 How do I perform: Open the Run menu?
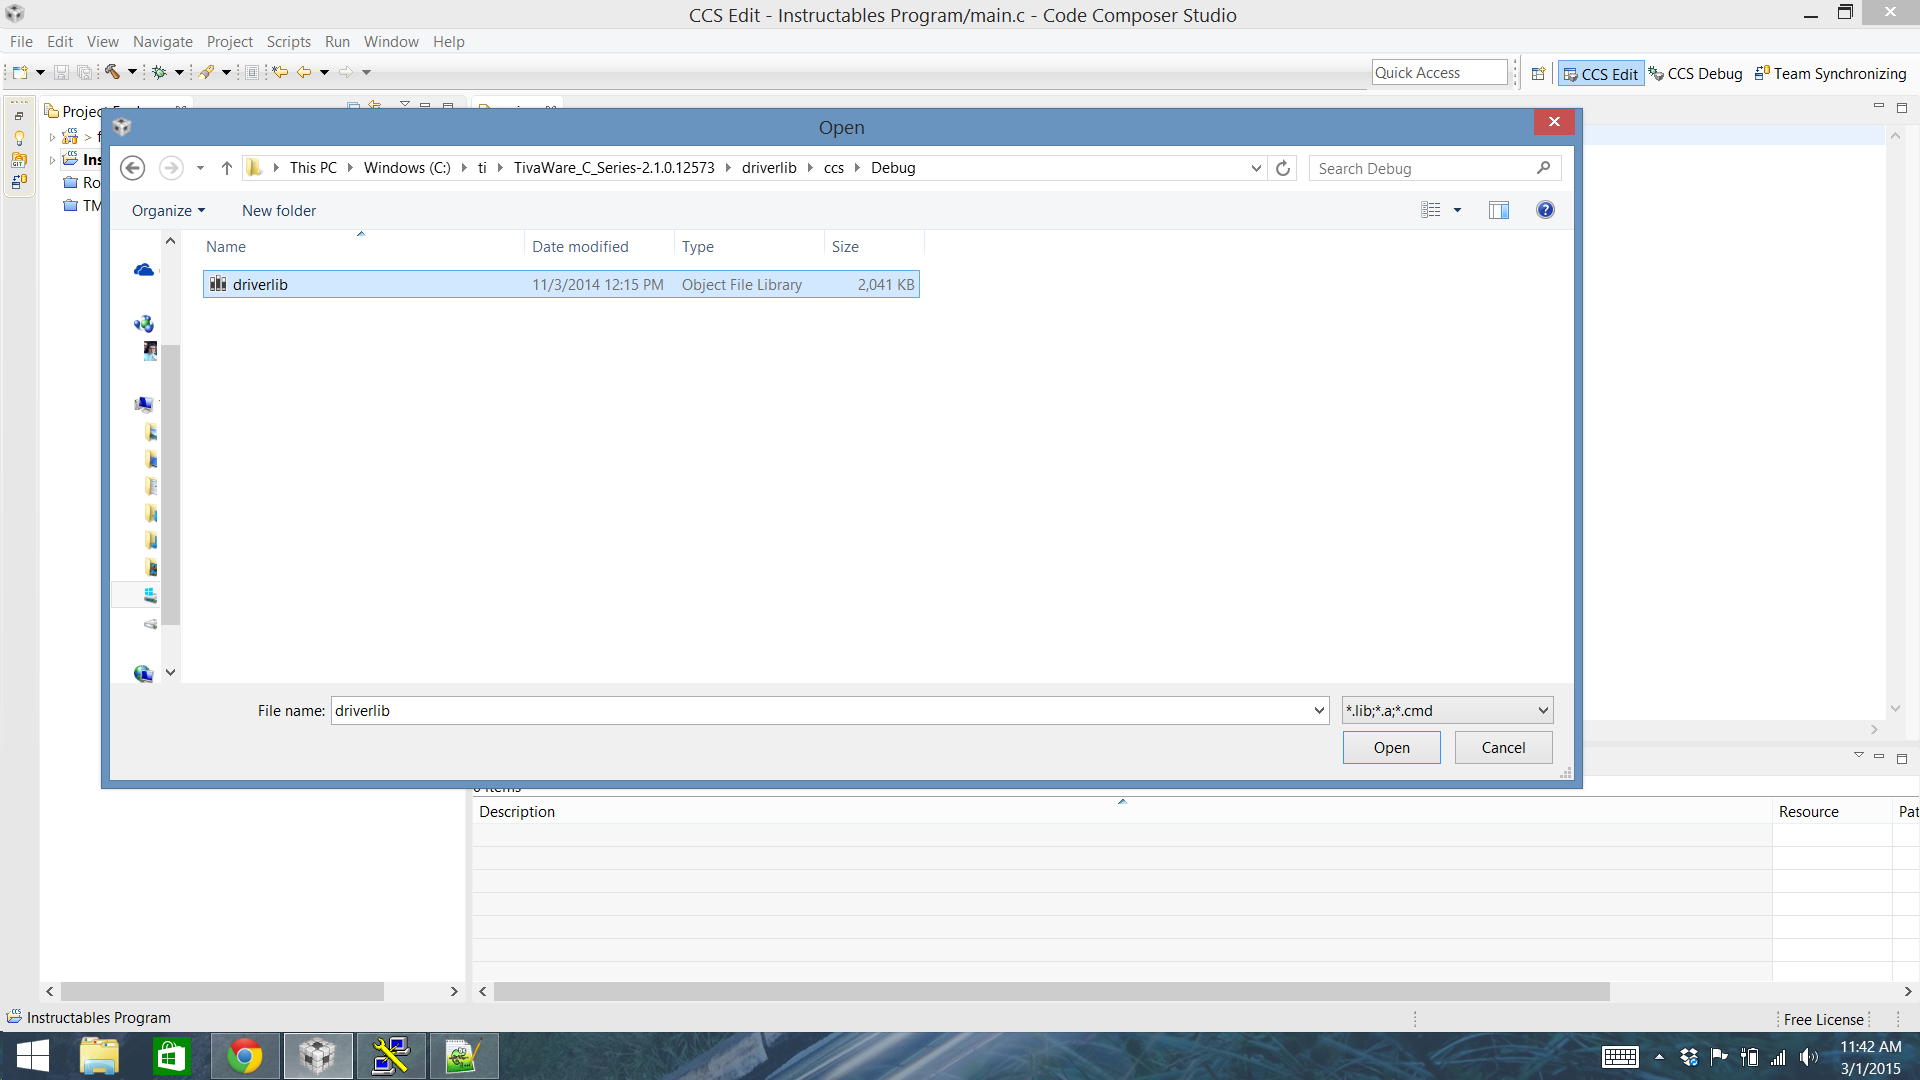(337, 42)
